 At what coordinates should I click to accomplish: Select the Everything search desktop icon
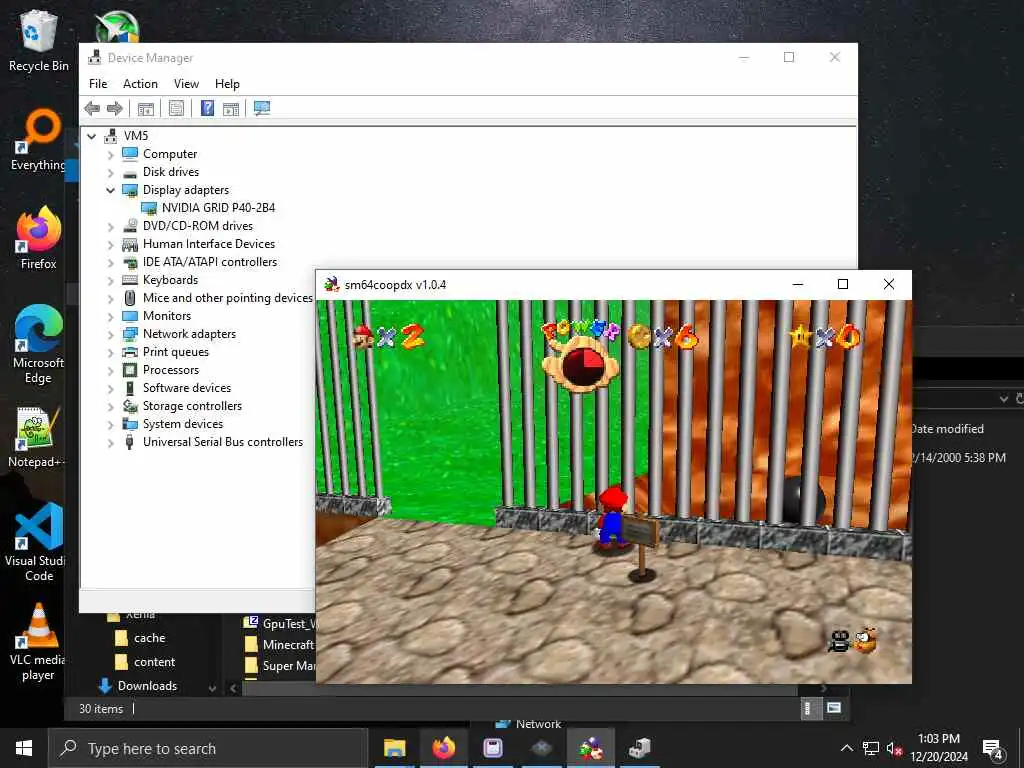click(39, 140)
